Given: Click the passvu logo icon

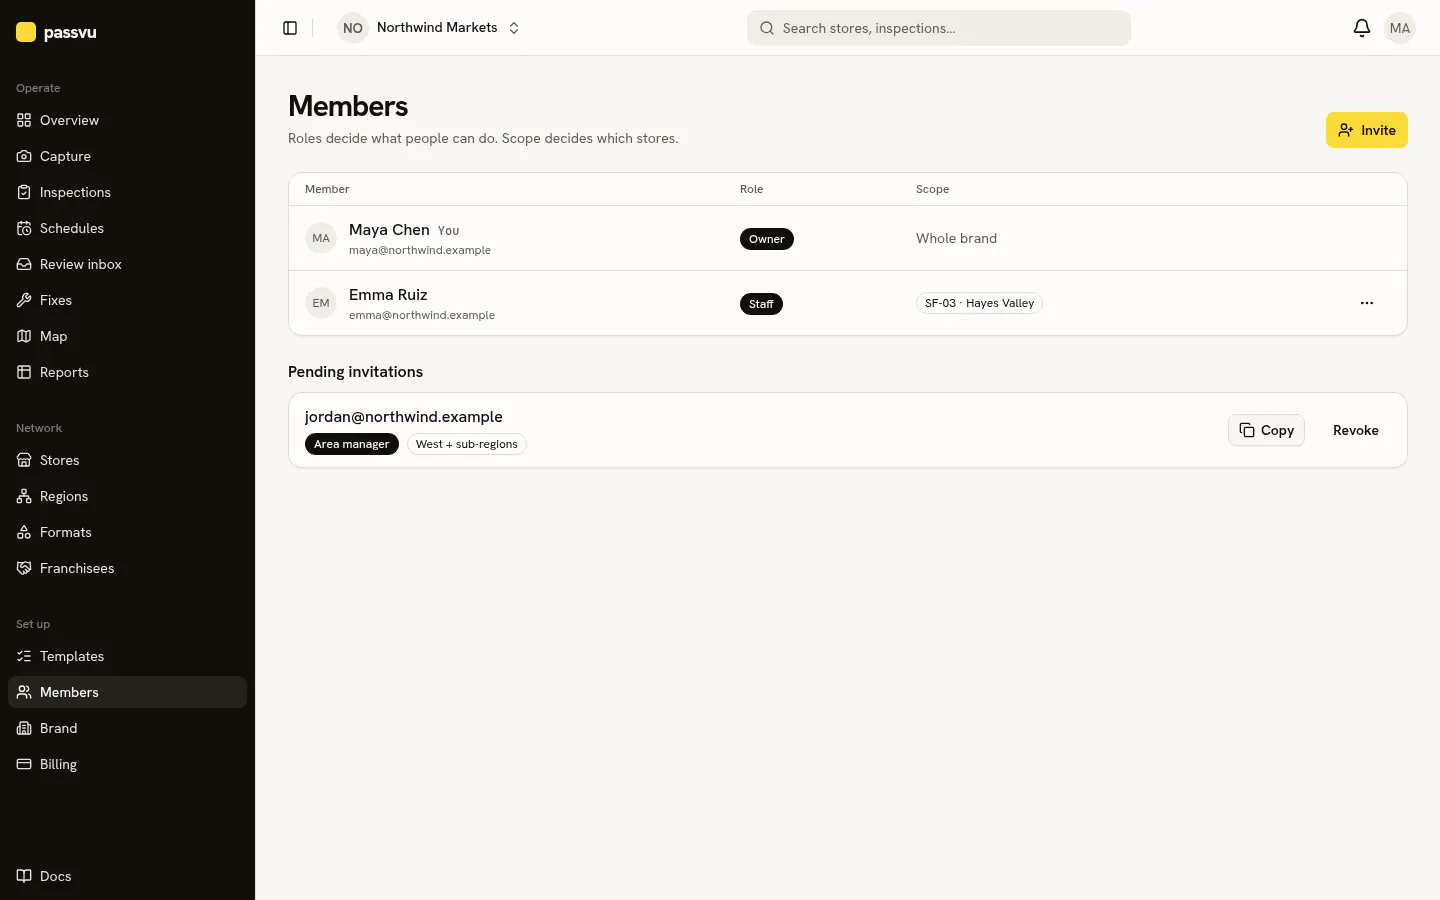Looking at the screenshot, I should click(x=26, y=32).
